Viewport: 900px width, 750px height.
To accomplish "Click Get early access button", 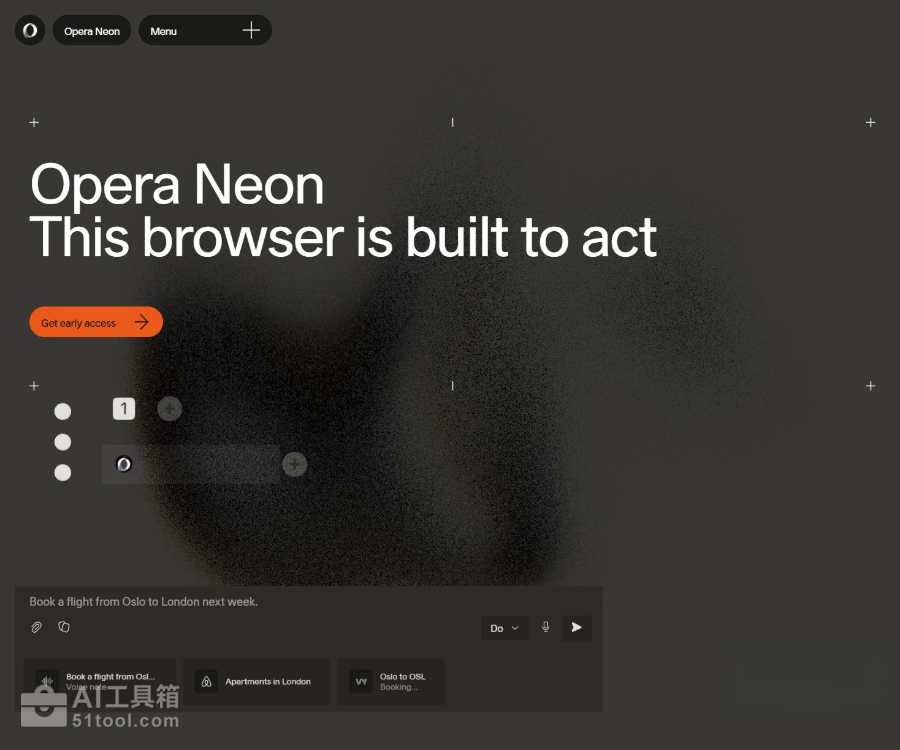I will 96,322.
